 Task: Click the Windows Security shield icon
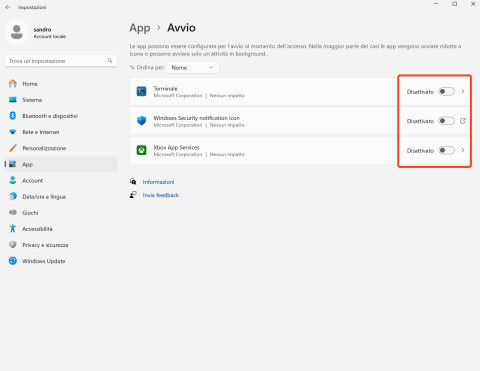(142, 121)
